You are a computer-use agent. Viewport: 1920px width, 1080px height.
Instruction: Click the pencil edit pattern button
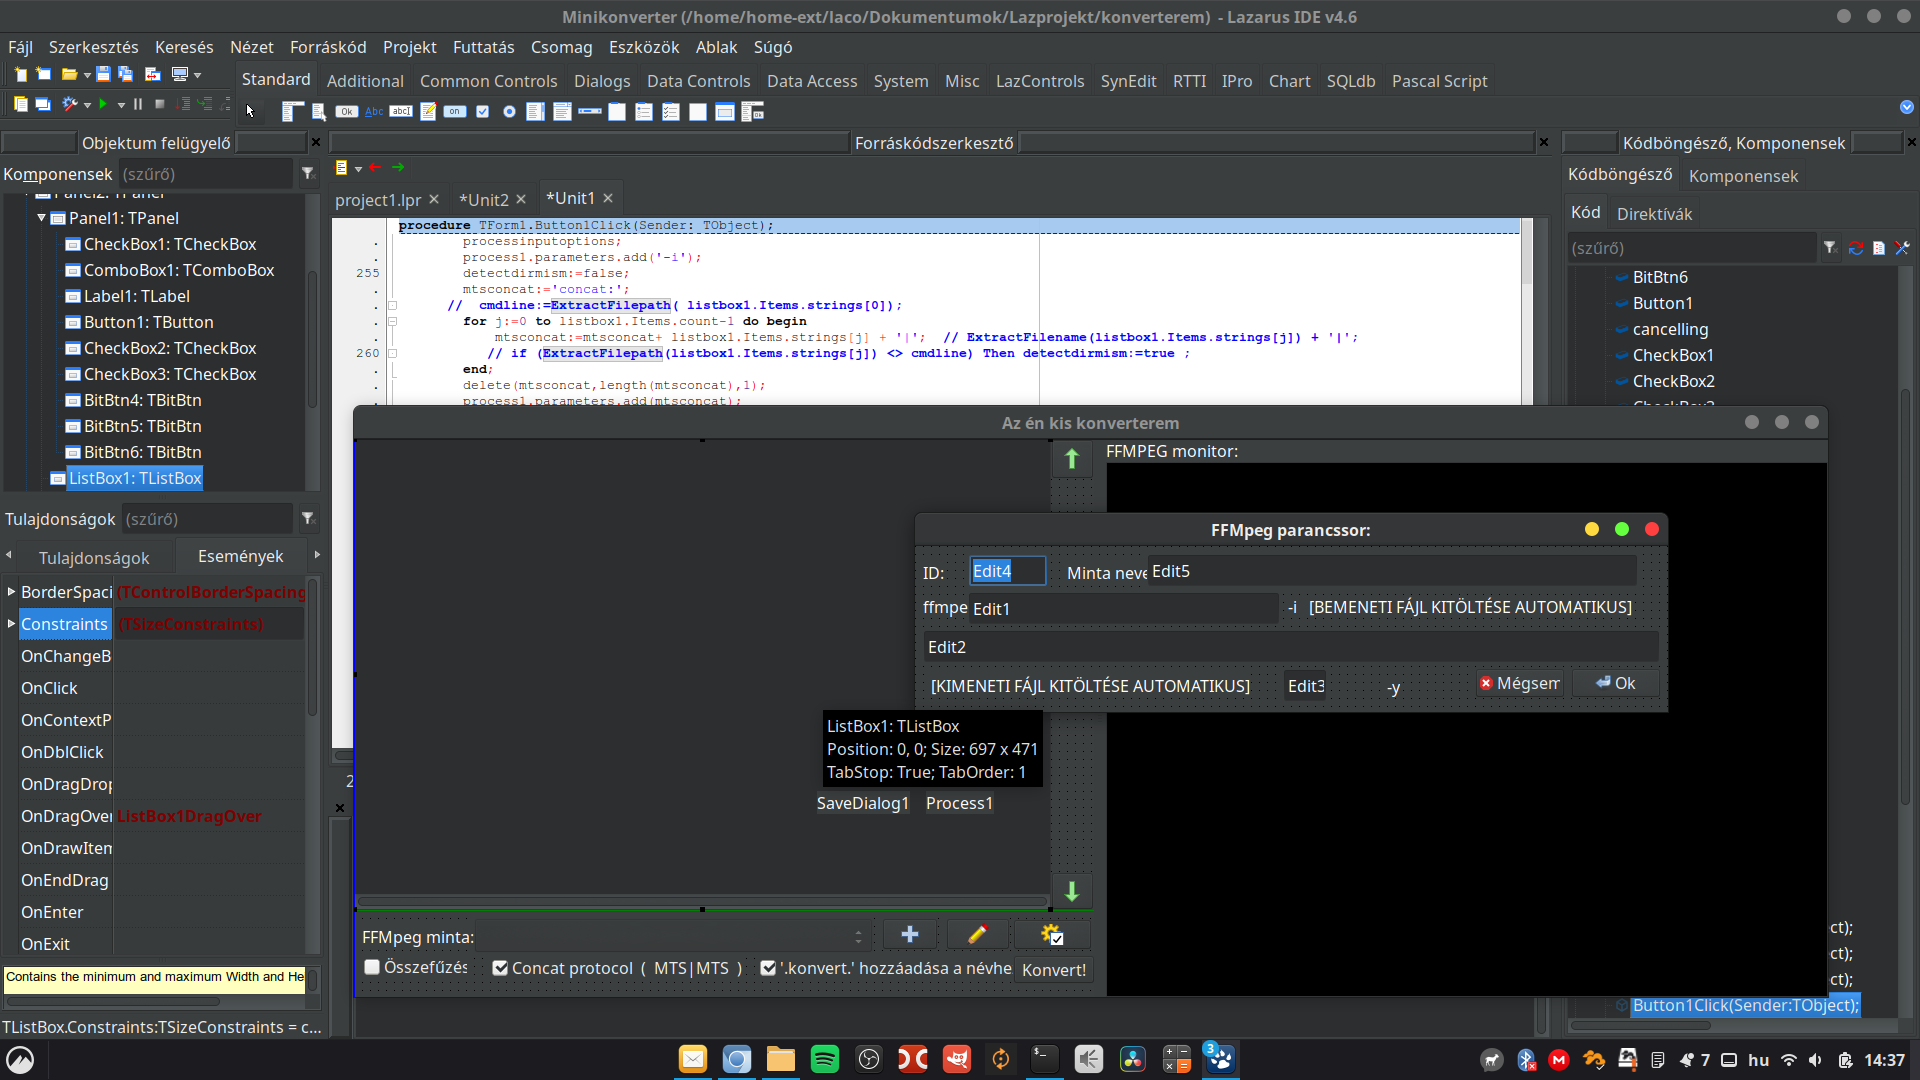(977, 934)
